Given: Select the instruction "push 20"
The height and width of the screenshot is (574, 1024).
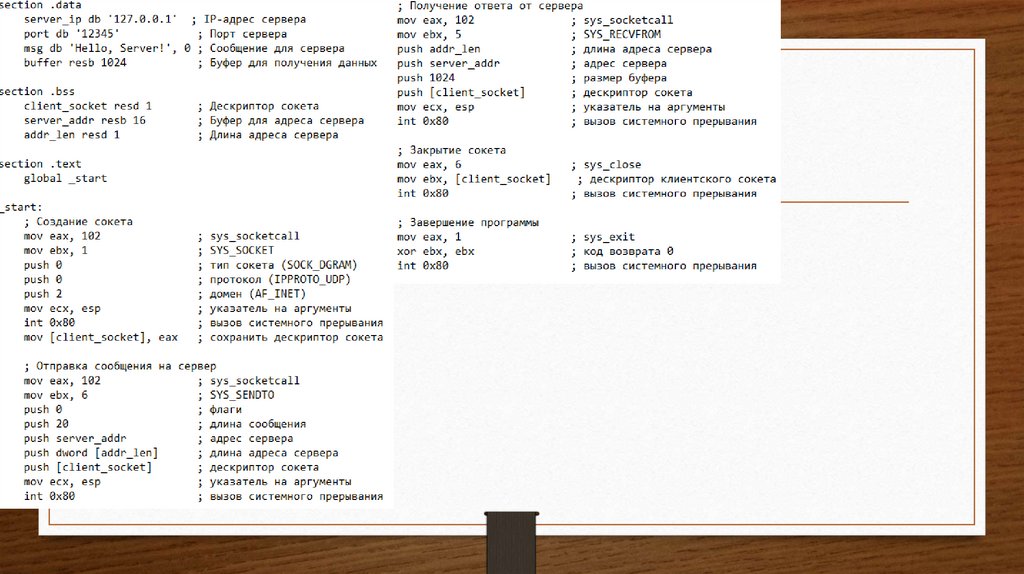Looking at the screenshot, I should click(46, 424).
